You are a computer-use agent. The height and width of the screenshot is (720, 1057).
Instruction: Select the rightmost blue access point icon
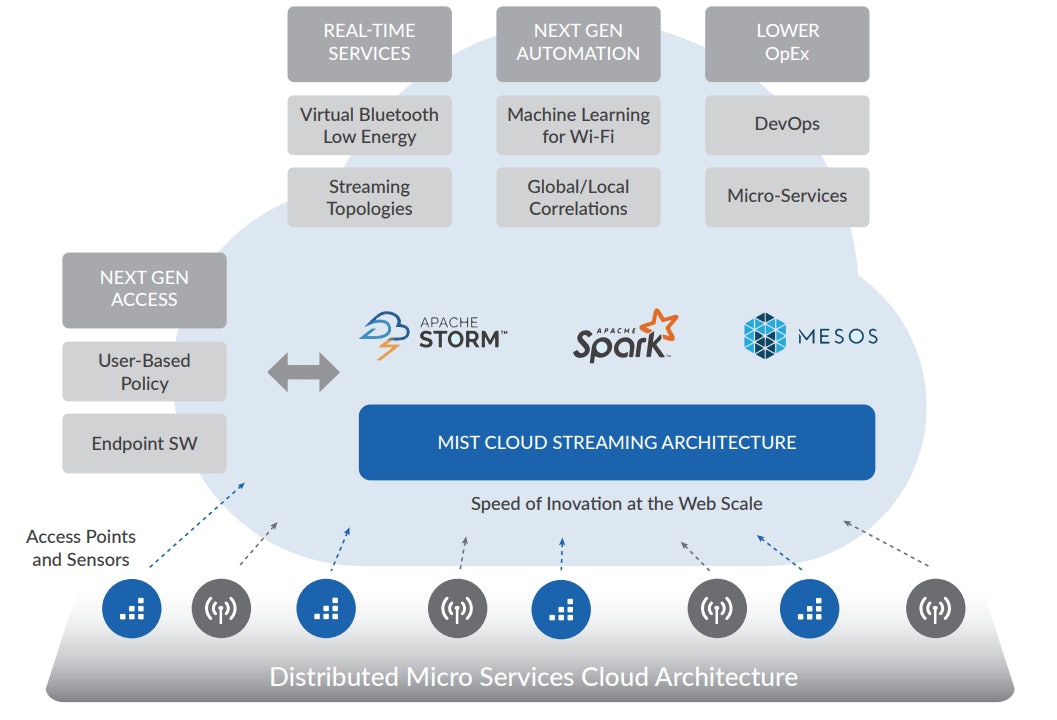(x=809, y=608)
